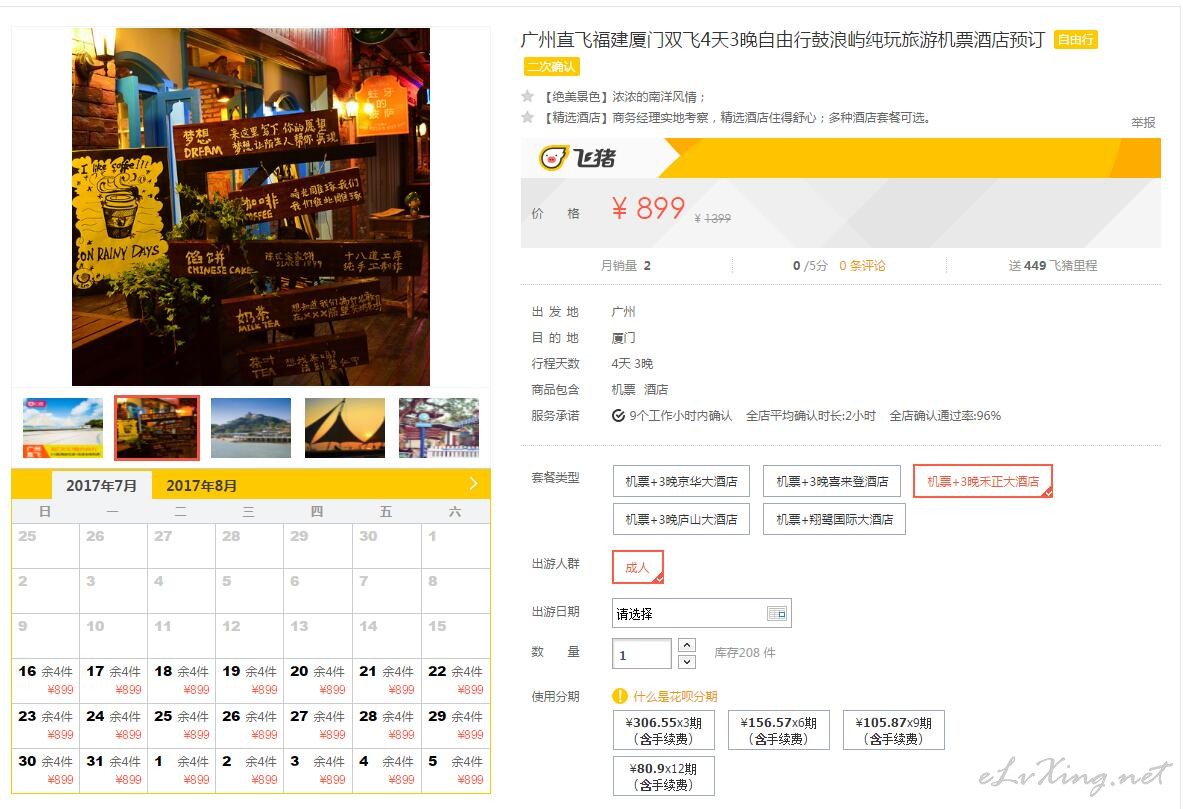Image resolution: width=1183 pixels, height=809 pixels.
Task: Click the ¥ 899 price text
Action: [x=648, y=208]
